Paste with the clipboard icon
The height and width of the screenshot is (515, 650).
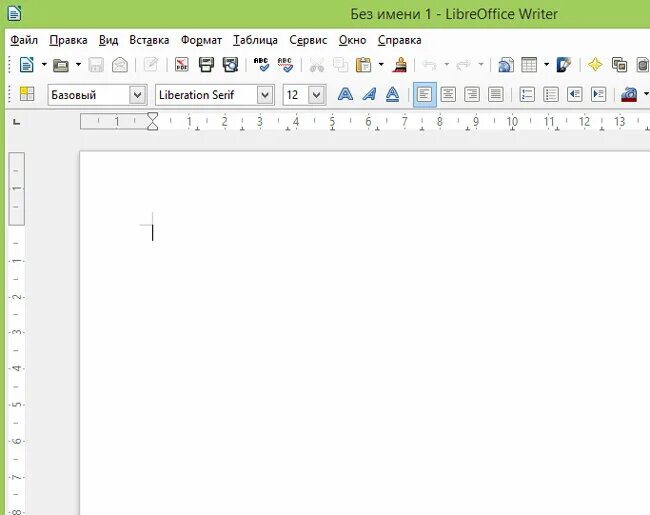pyautogui.click(x=364, y=65)
